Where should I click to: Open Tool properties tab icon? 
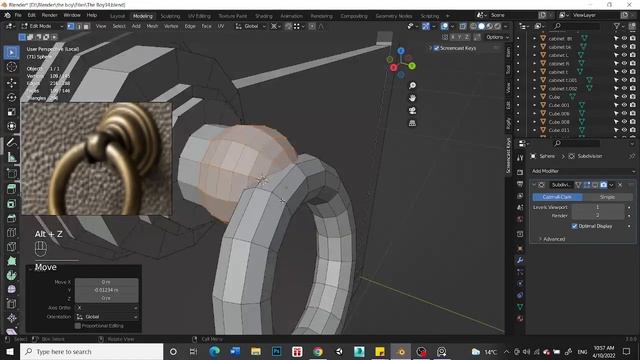pyautogui.click(x=520, y=158)
